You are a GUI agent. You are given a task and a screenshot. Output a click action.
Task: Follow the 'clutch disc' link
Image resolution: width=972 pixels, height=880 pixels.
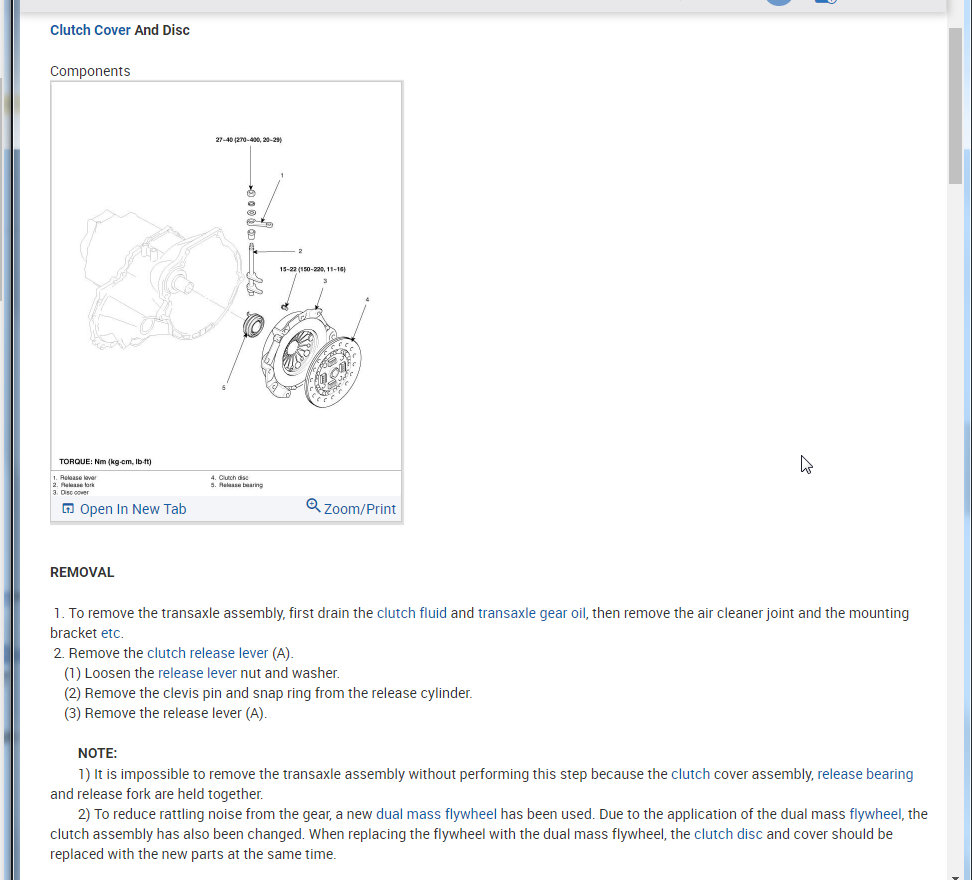728,834
